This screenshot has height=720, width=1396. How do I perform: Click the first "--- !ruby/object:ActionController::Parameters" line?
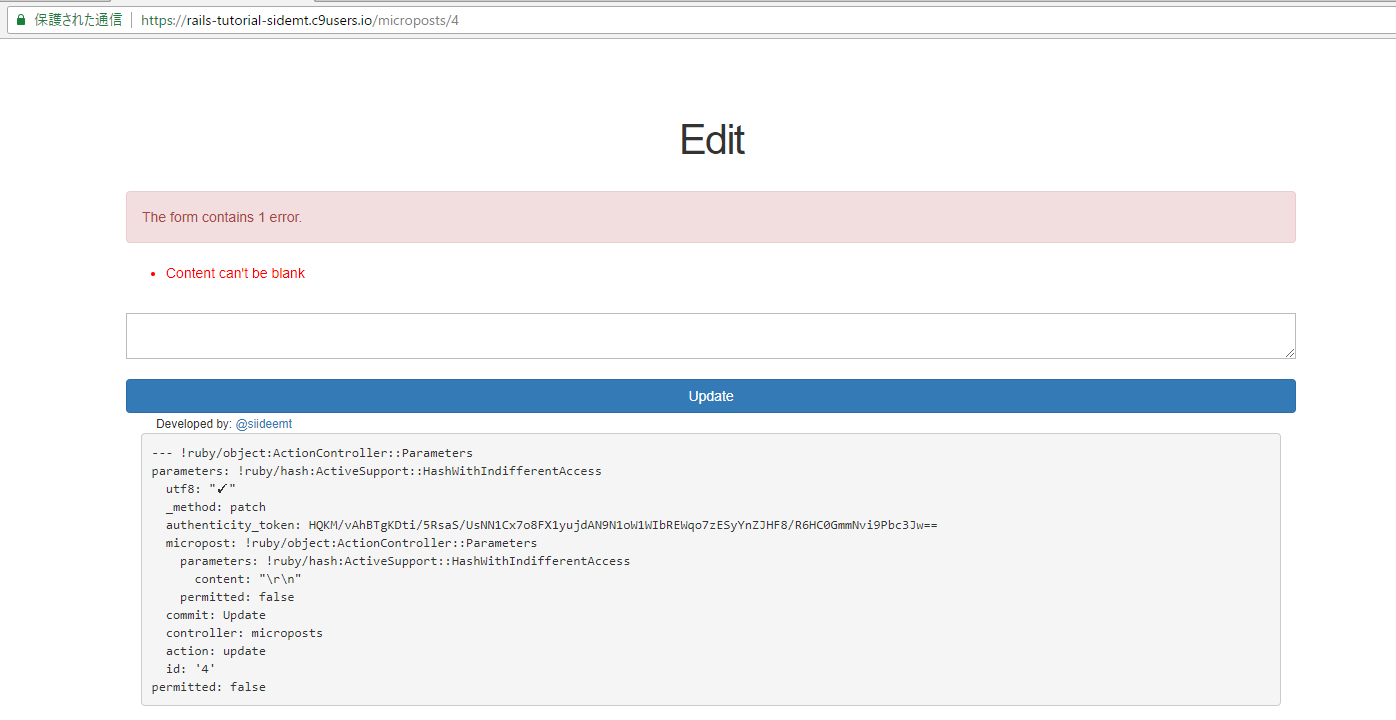coord(312,453)
